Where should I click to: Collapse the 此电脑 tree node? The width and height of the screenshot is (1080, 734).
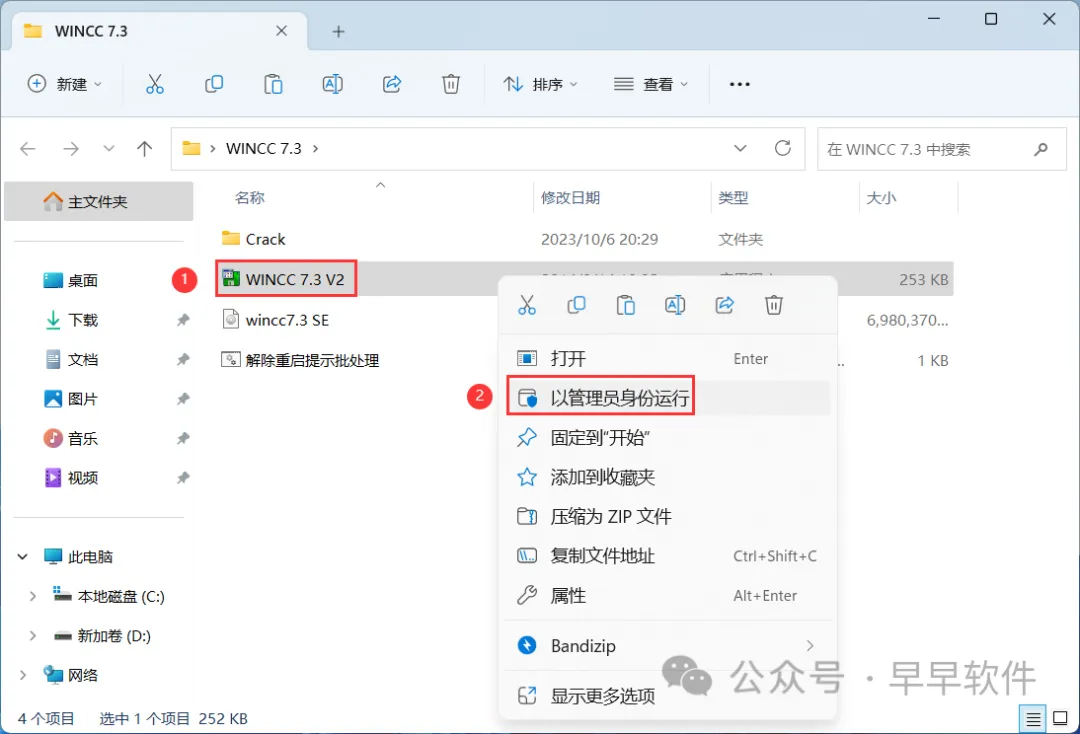point(23,556)
